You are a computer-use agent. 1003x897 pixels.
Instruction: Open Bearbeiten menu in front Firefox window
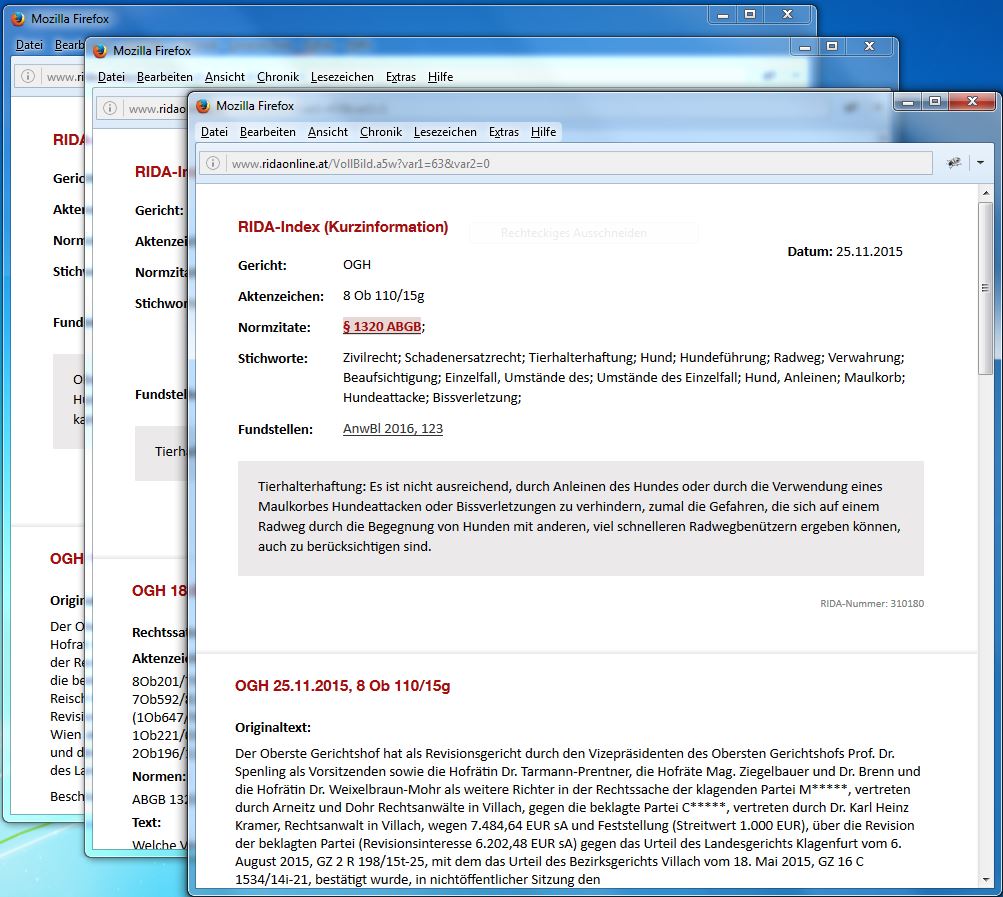[x=267, y=132]
